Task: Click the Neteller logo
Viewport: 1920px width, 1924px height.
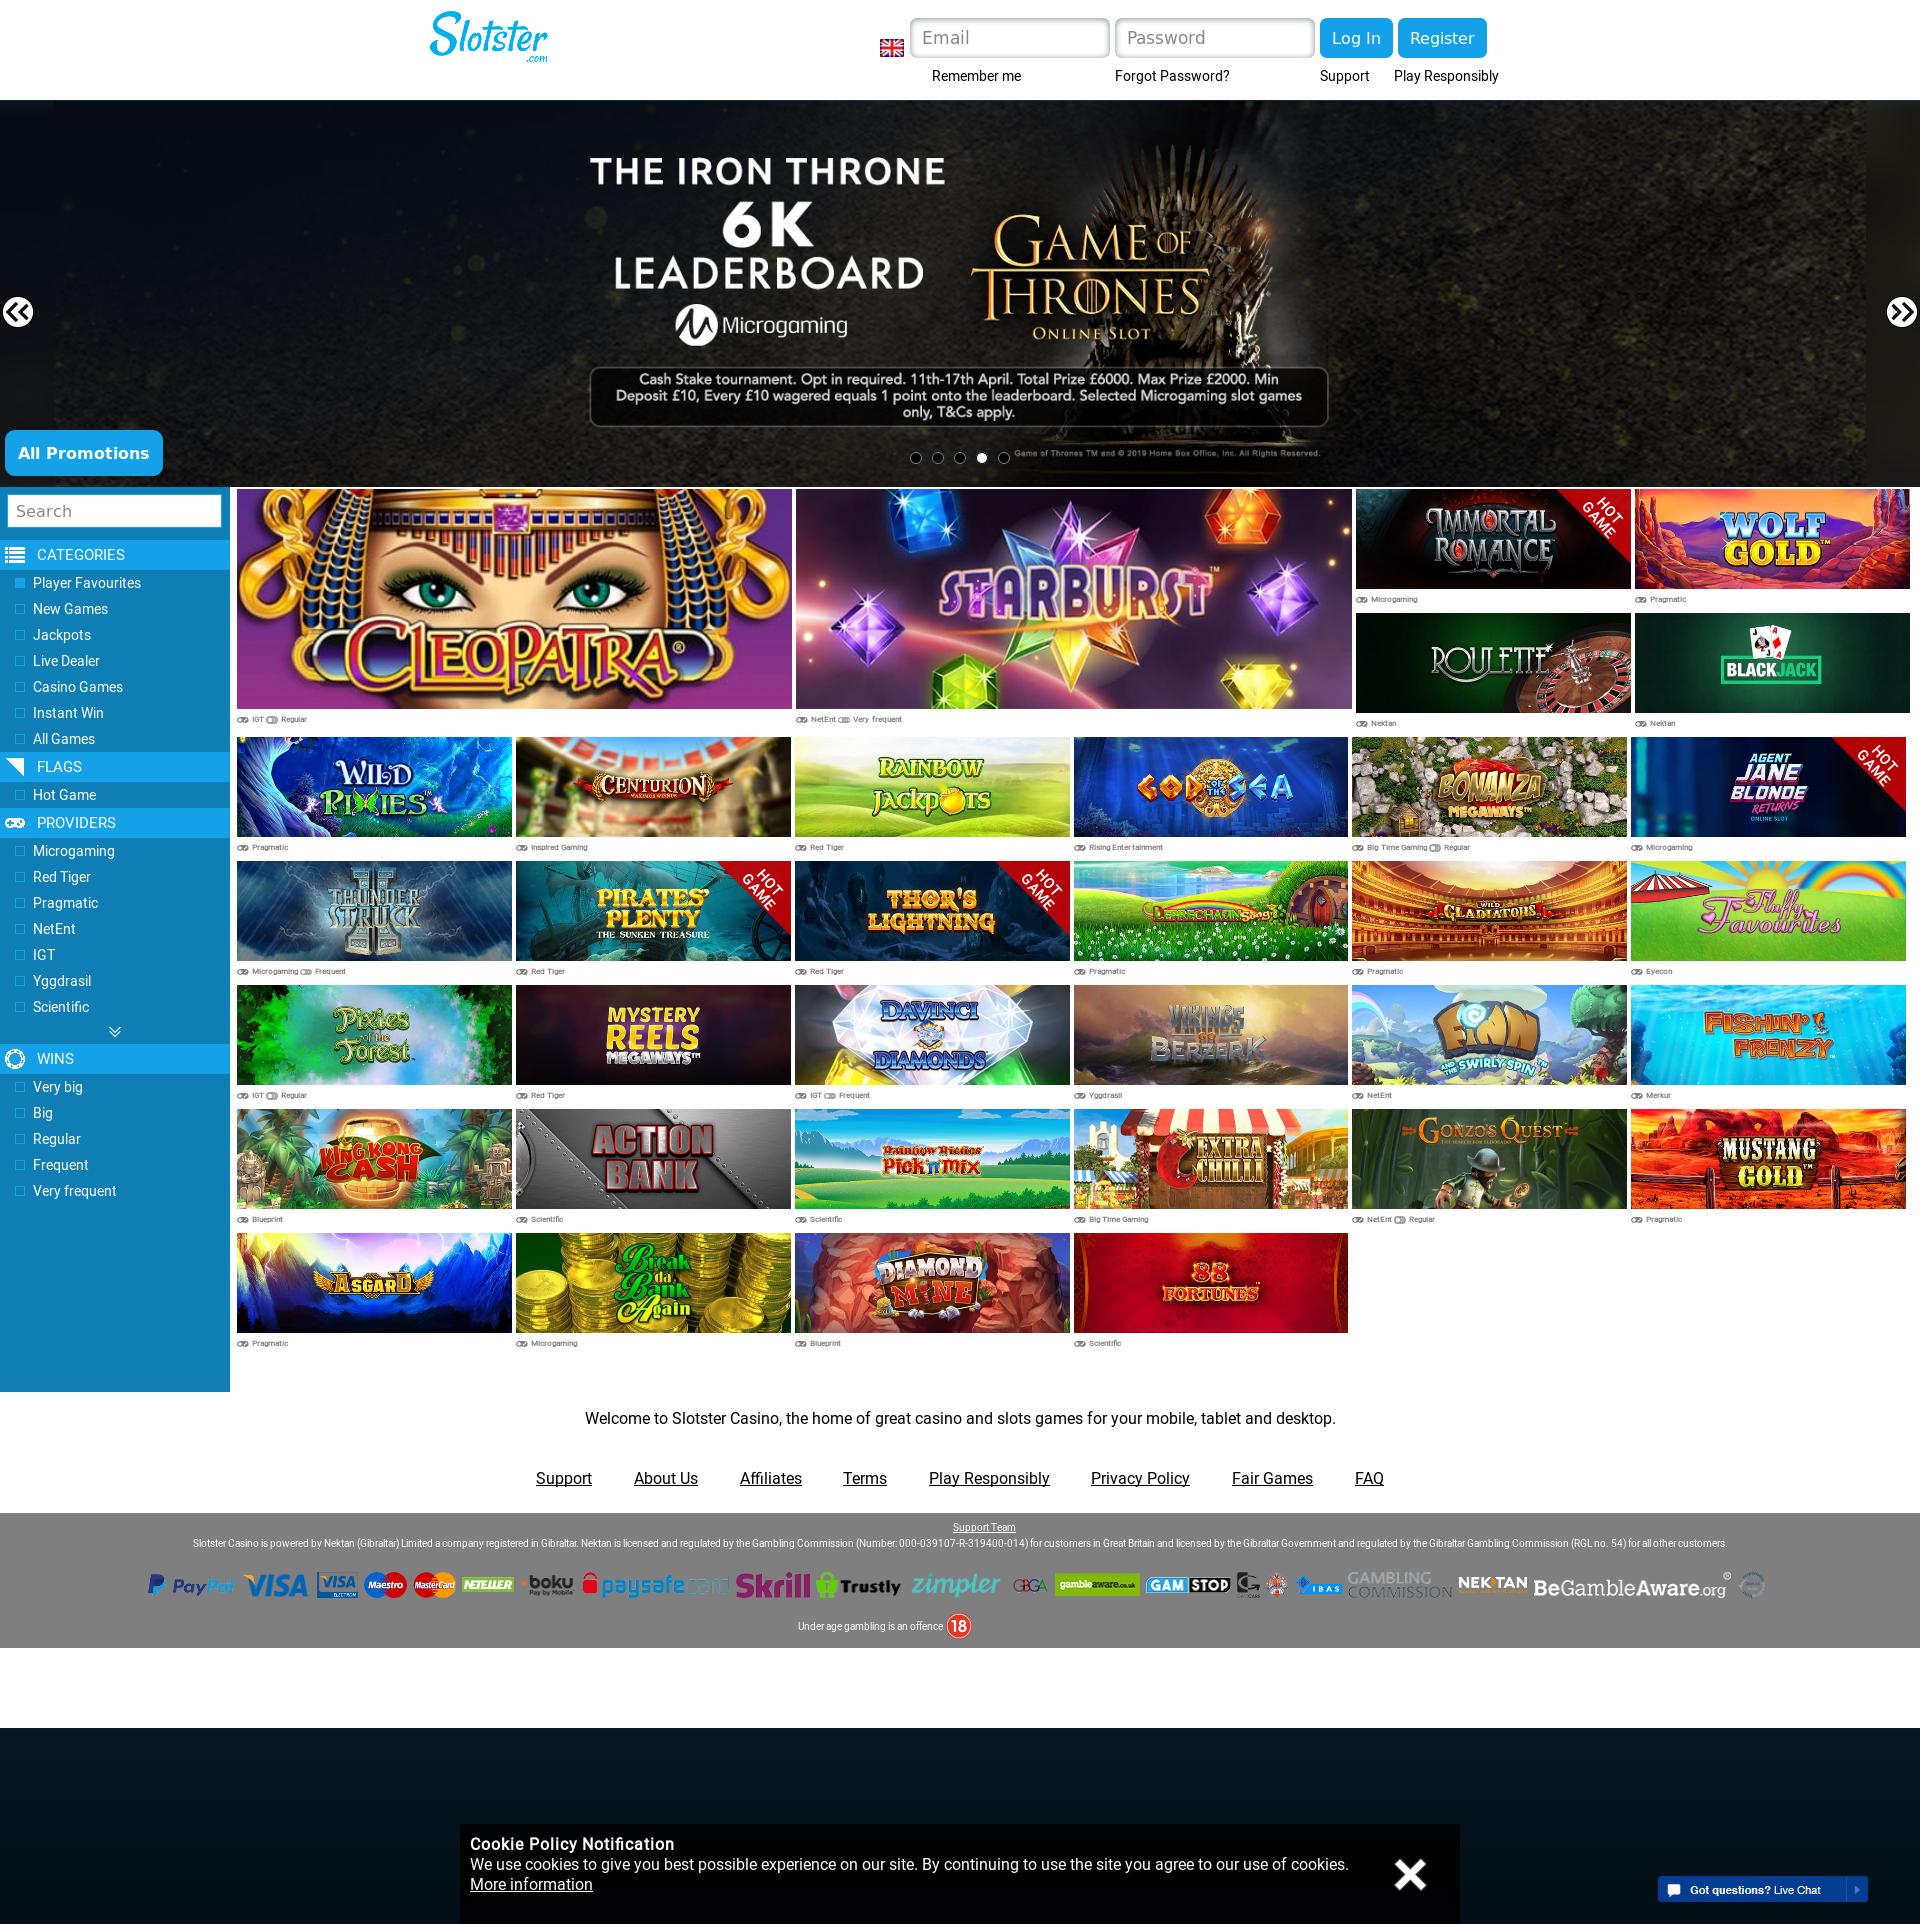Action: (x=488, y=1585)
